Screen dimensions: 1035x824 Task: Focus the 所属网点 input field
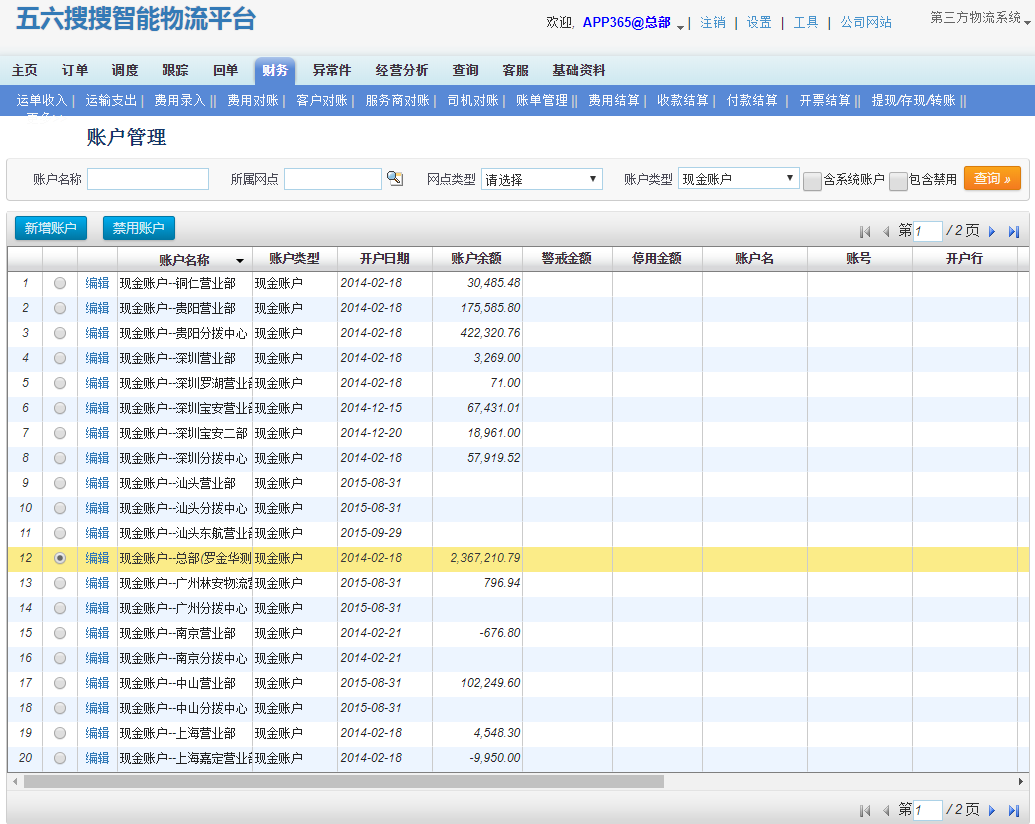point(333,179)
